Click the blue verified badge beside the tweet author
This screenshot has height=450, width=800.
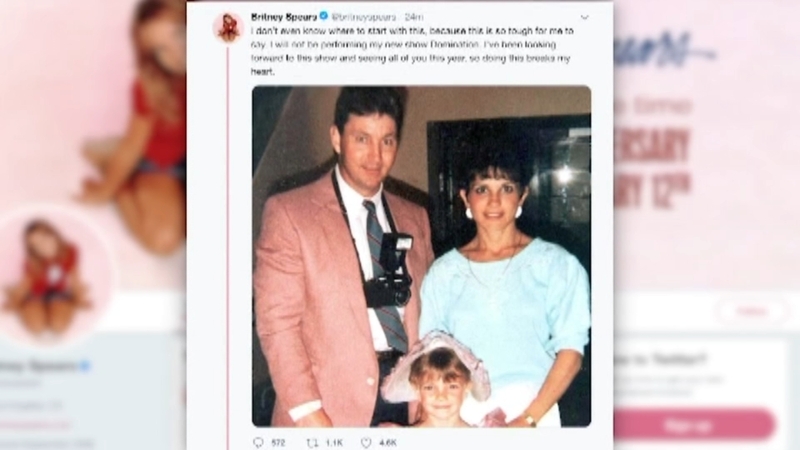323,16
